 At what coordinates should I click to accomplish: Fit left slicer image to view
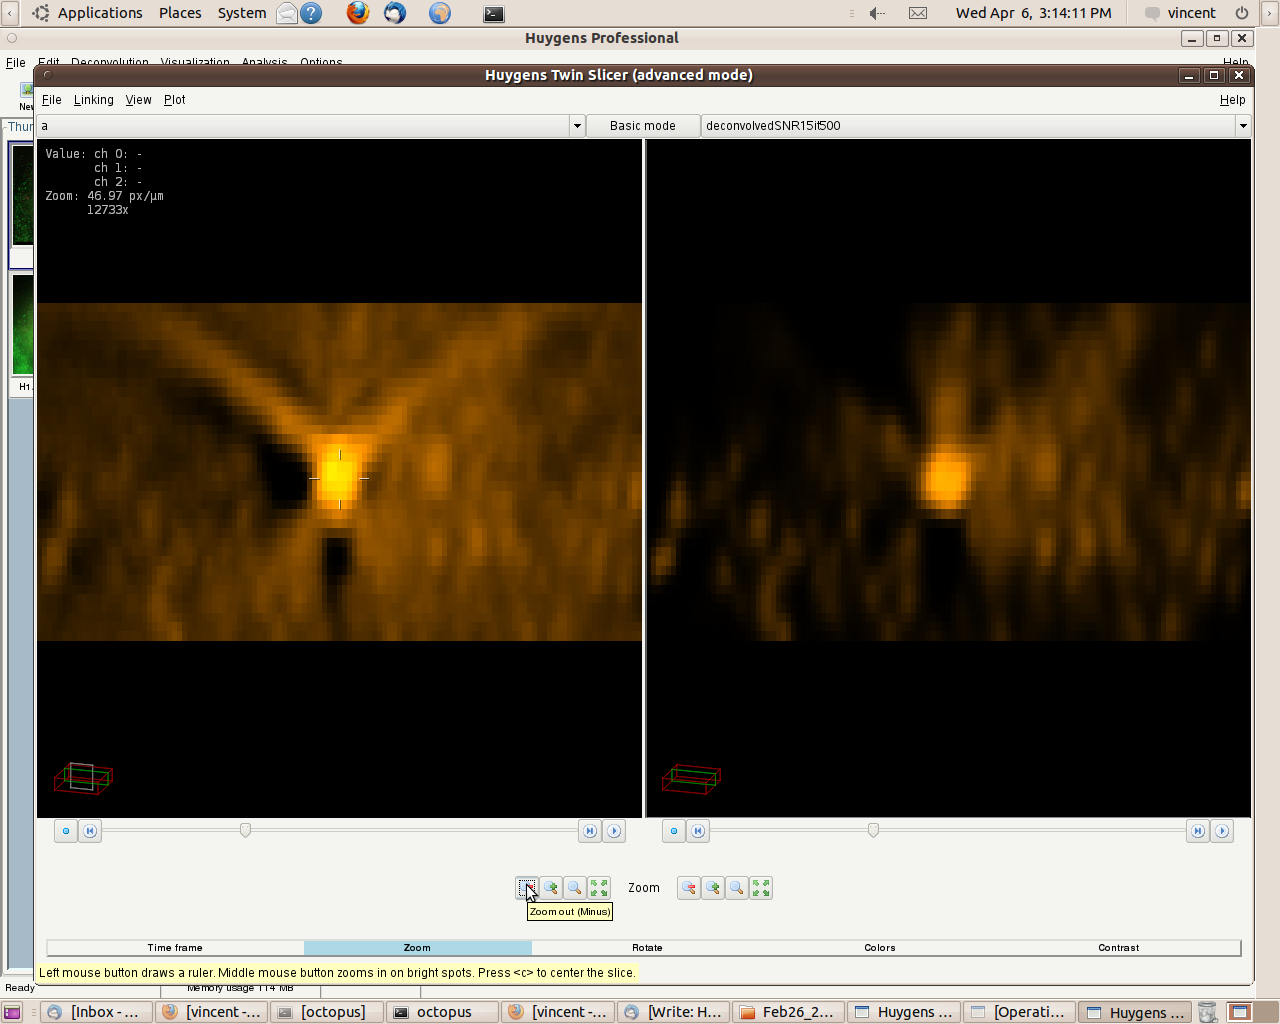pos(599,888)
